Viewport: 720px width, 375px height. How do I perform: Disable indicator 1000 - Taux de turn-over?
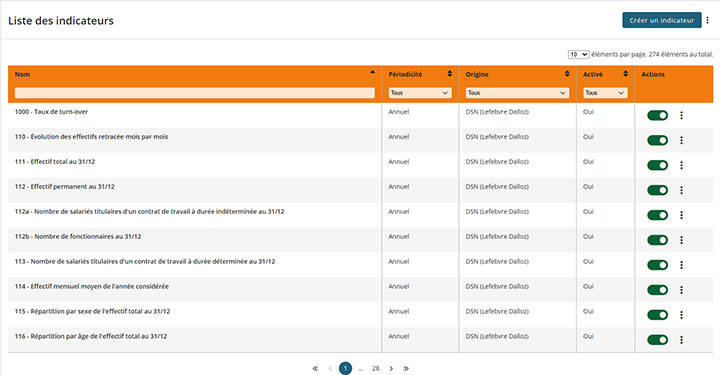658,116
